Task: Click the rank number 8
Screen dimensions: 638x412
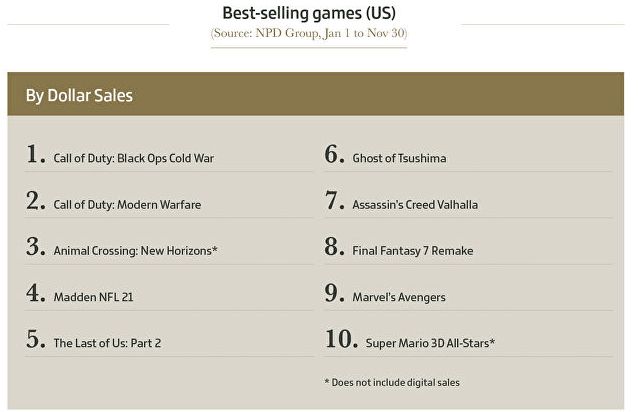Action: coord(334,247)
